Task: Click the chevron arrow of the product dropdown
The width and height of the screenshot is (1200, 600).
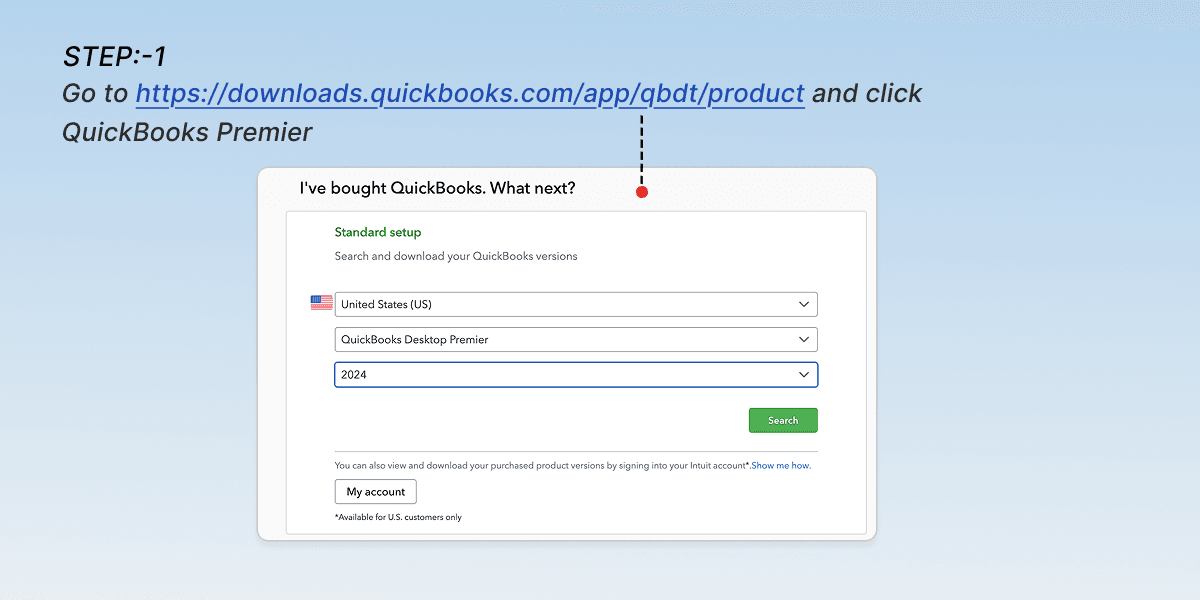Action: point(804,340)
